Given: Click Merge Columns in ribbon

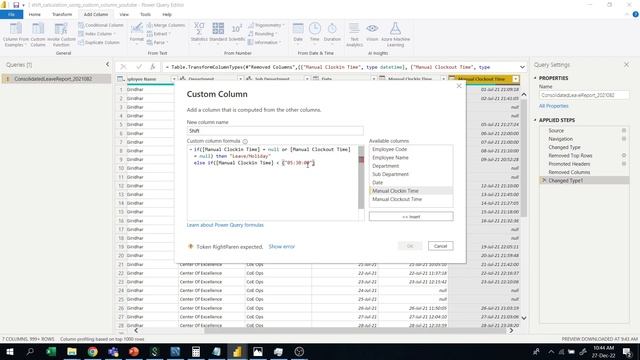Looking at the screenshot, I should [166, 25].
